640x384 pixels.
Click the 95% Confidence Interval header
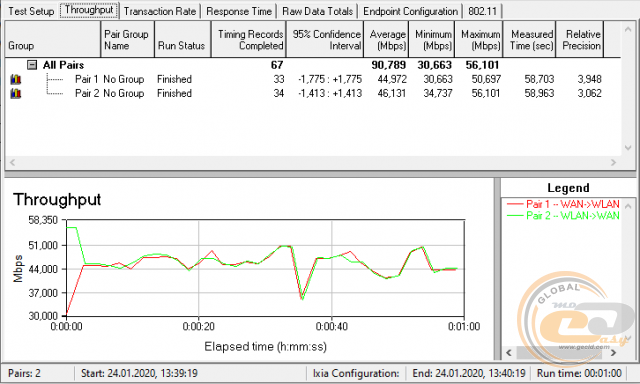pyautogui.click(x=325, y=40)
